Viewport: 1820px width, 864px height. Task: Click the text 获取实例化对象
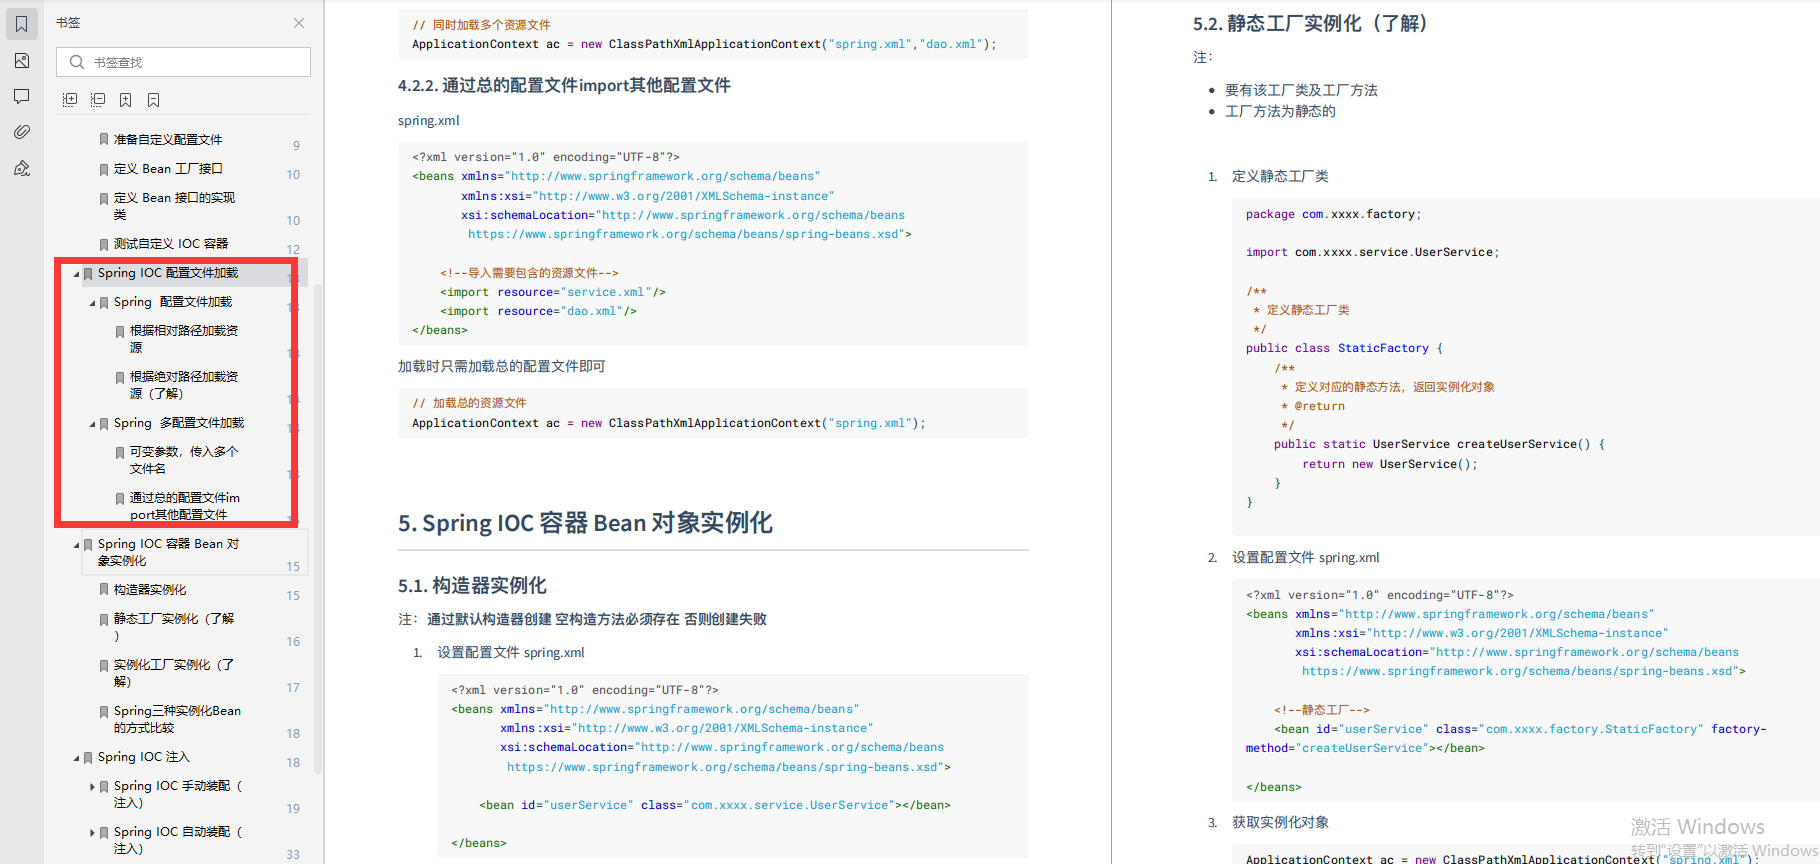pyautogui.click(x=1280, y=822)
